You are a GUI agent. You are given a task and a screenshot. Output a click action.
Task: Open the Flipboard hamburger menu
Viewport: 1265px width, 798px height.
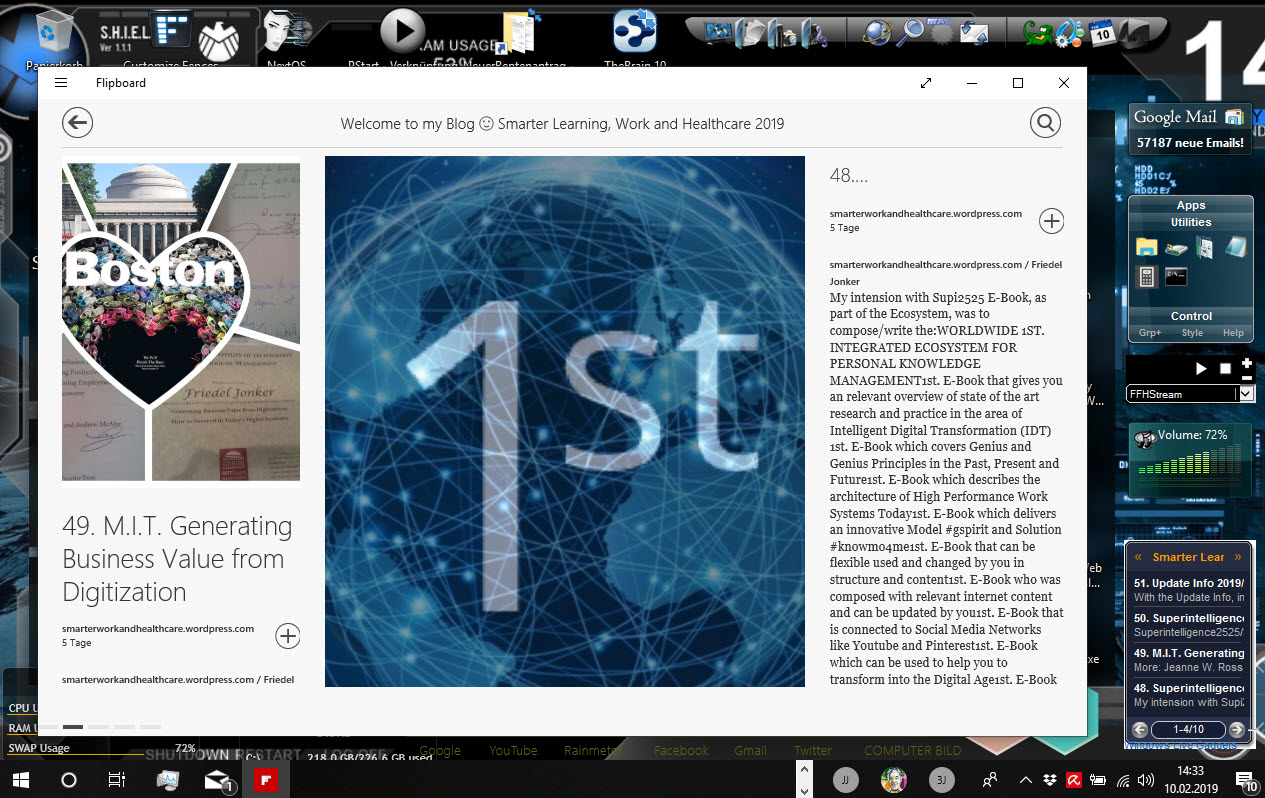[x=61, y=83]
